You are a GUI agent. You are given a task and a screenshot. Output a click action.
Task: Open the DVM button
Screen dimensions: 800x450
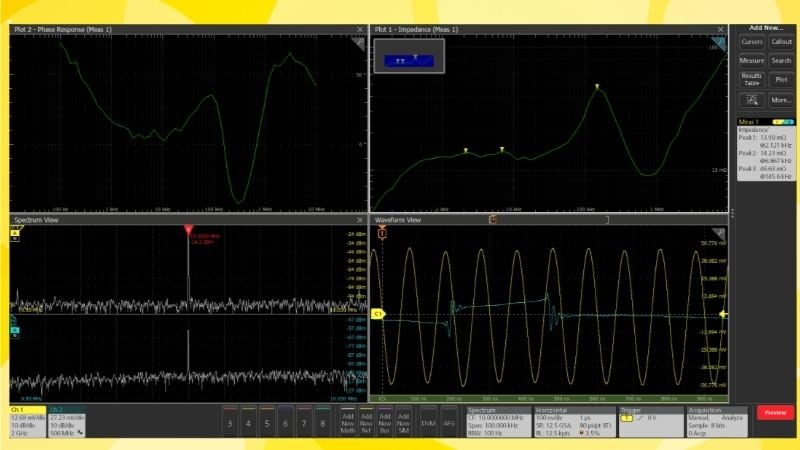pyautogui.click(x=429, y=421)
